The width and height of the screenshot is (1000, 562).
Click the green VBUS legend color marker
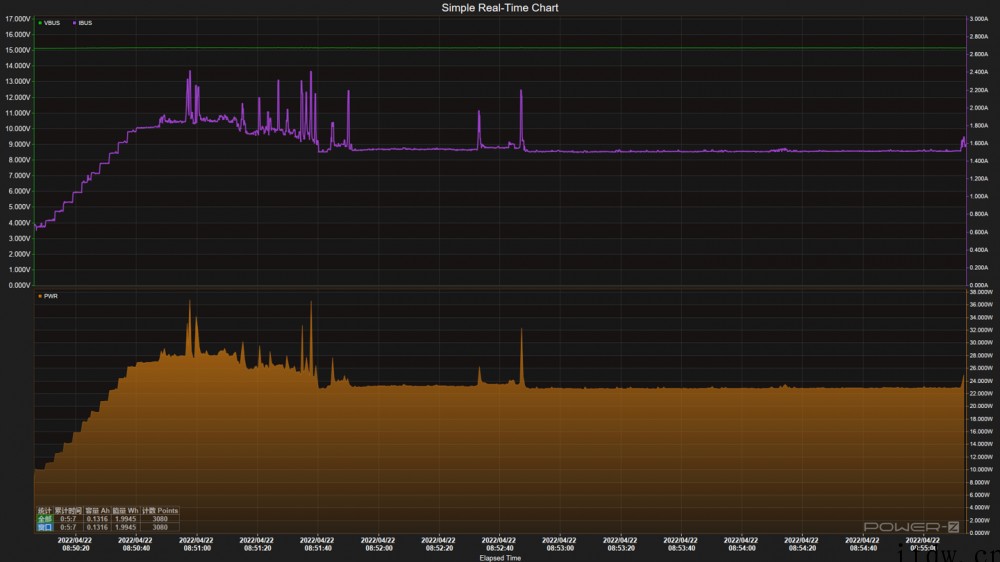tap(40, 23)
